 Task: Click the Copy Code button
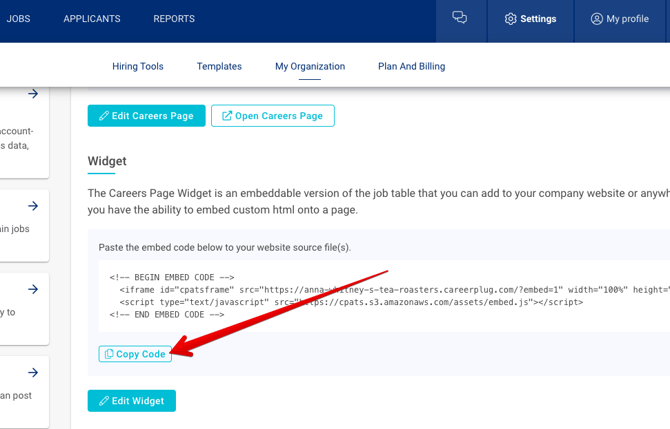135,354
